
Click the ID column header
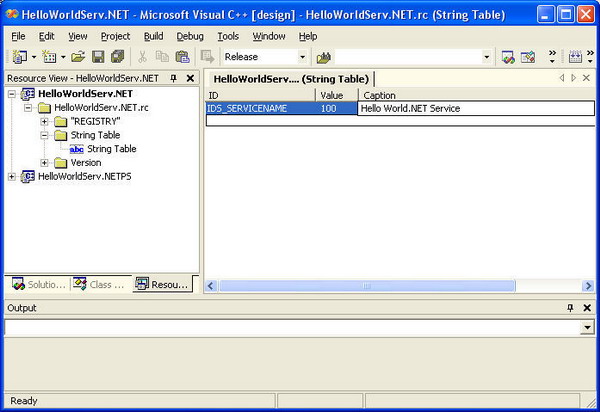tap(261, 95)
